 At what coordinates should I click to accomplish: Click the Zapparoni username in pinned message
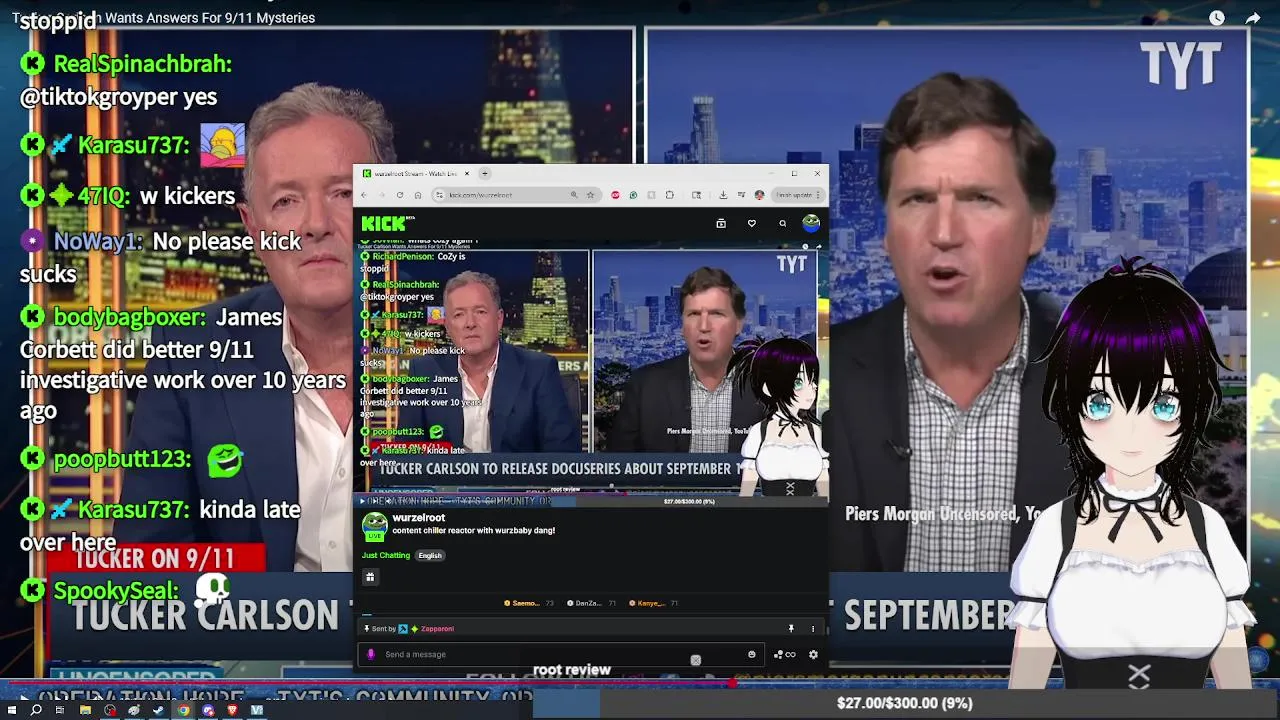(437, 629)
